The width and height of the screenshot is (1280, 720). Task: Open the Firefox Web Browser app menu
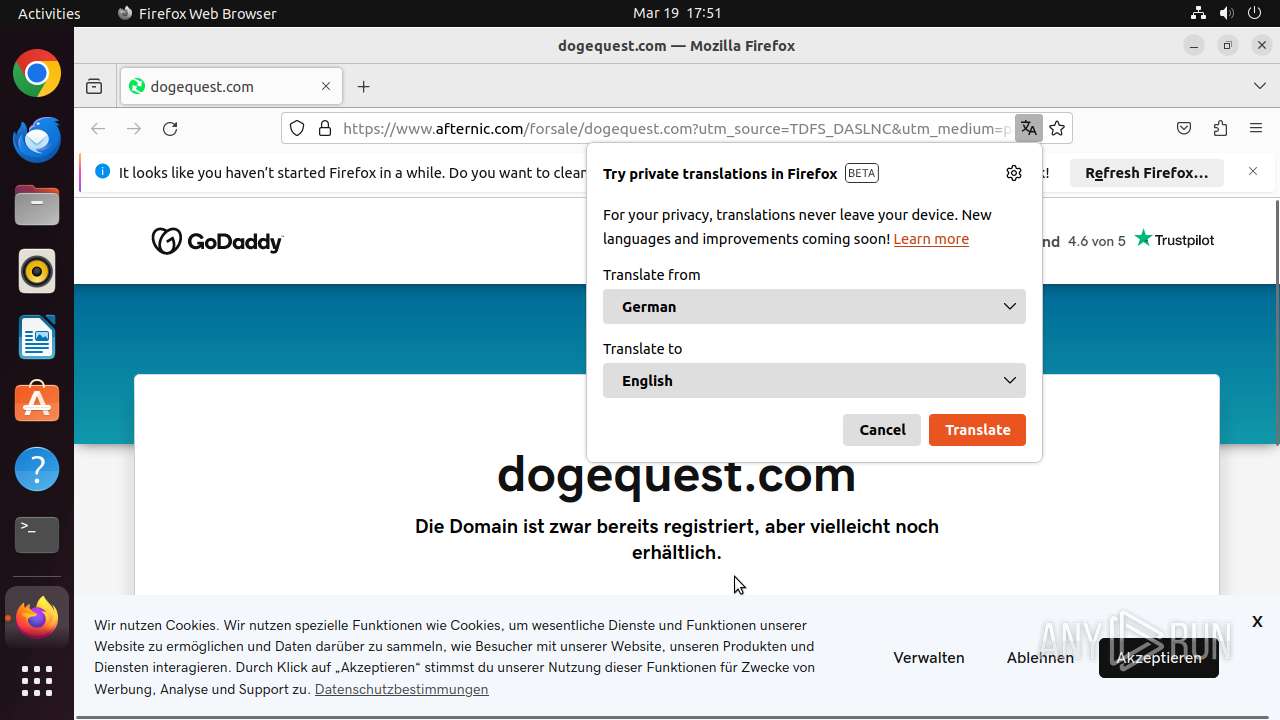point(197,13)
